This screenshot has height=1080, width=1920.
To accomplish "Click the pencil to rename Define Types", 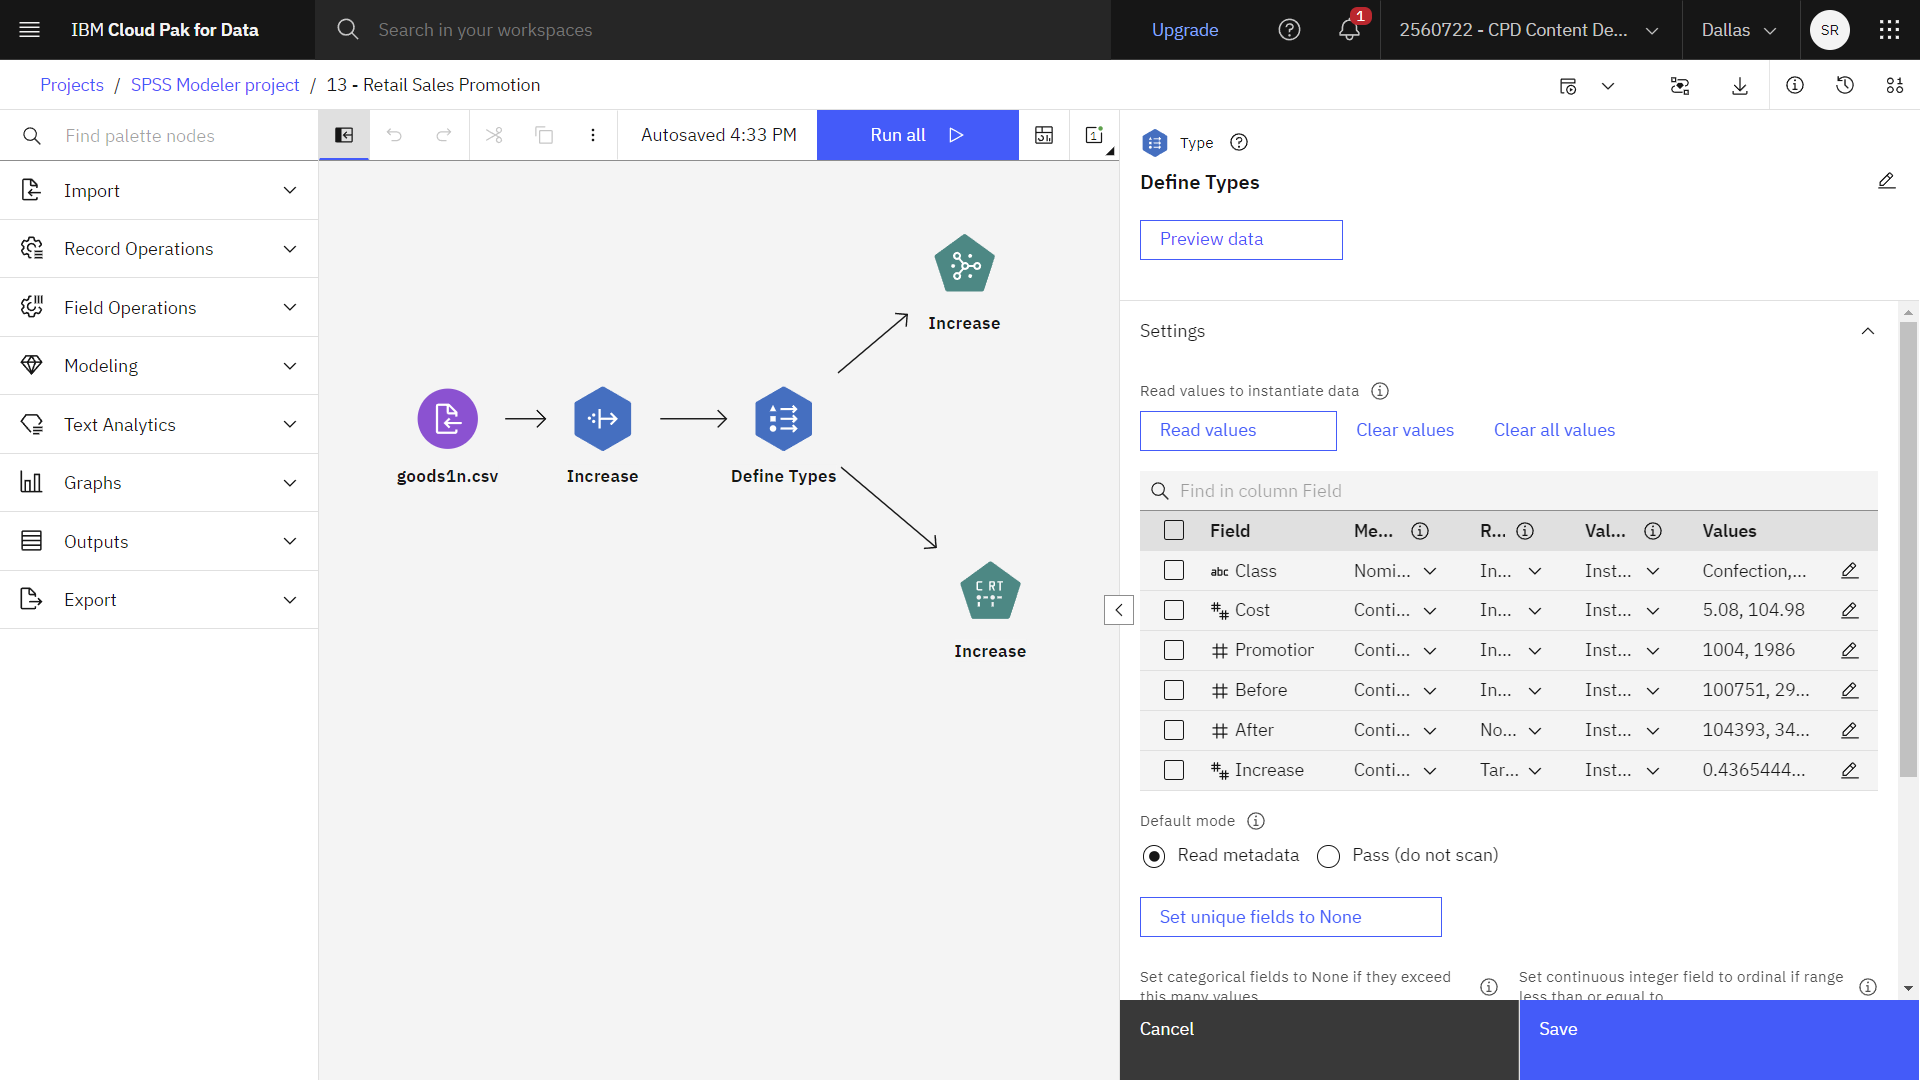I will pos(1886,181).
